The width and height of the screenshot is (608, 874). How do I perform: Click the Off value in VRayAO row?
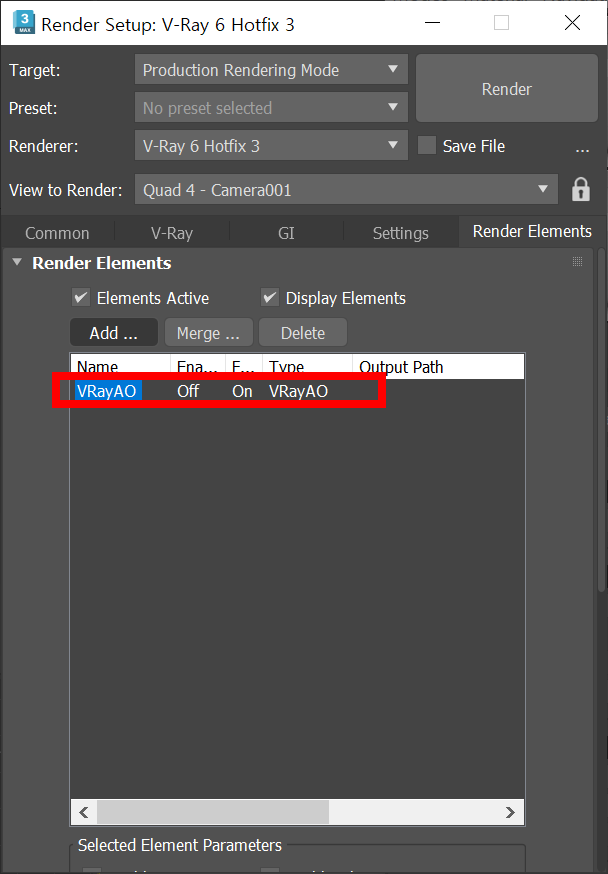tap(188, 391)
